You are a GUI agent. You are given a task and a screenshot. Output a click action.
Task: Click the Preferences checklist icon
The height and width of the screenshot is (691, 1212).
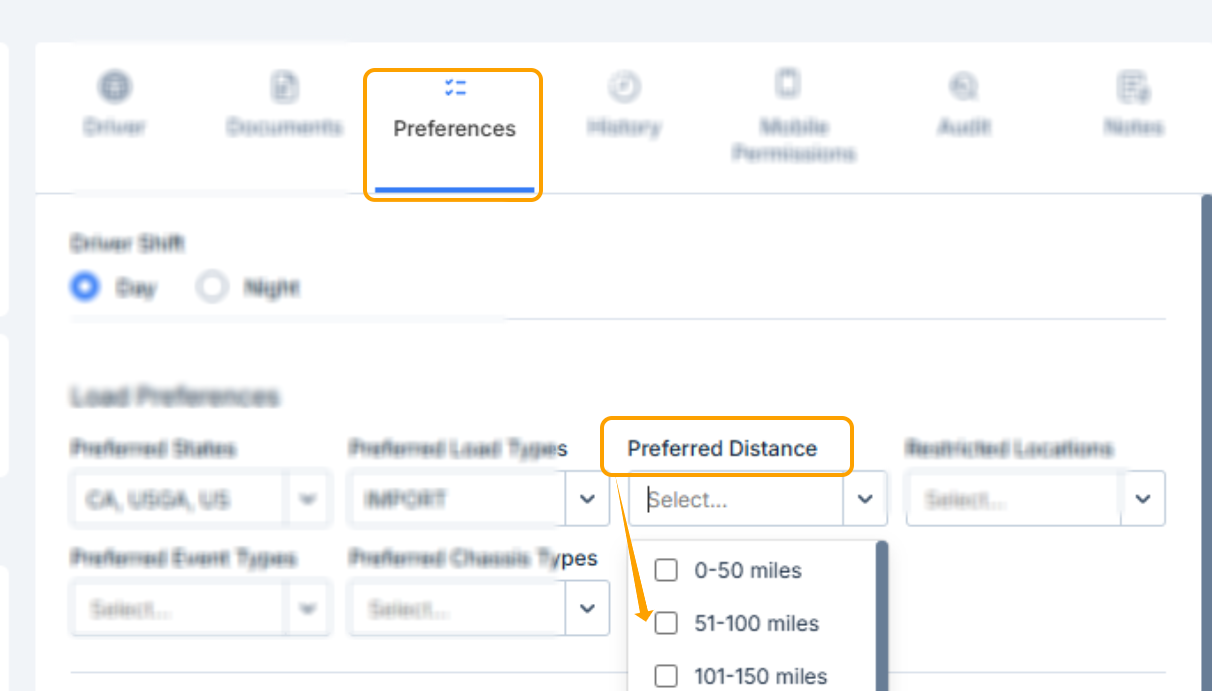[455, 88]
